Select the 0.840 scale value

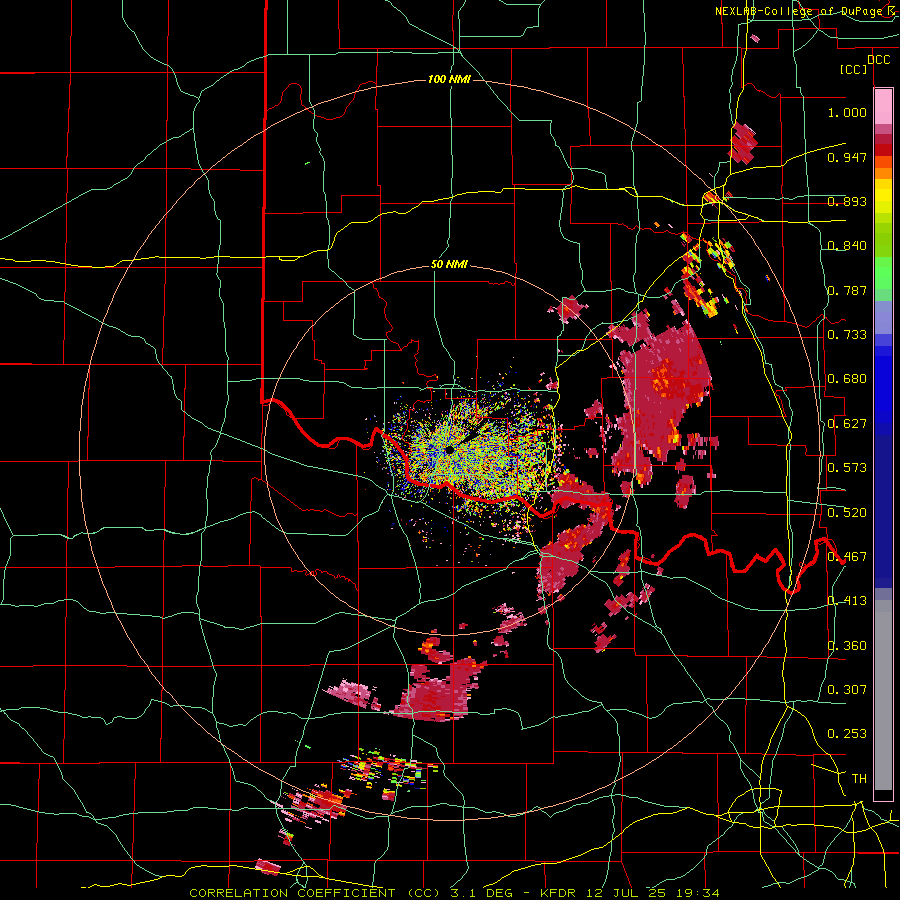tap(847, 246)
